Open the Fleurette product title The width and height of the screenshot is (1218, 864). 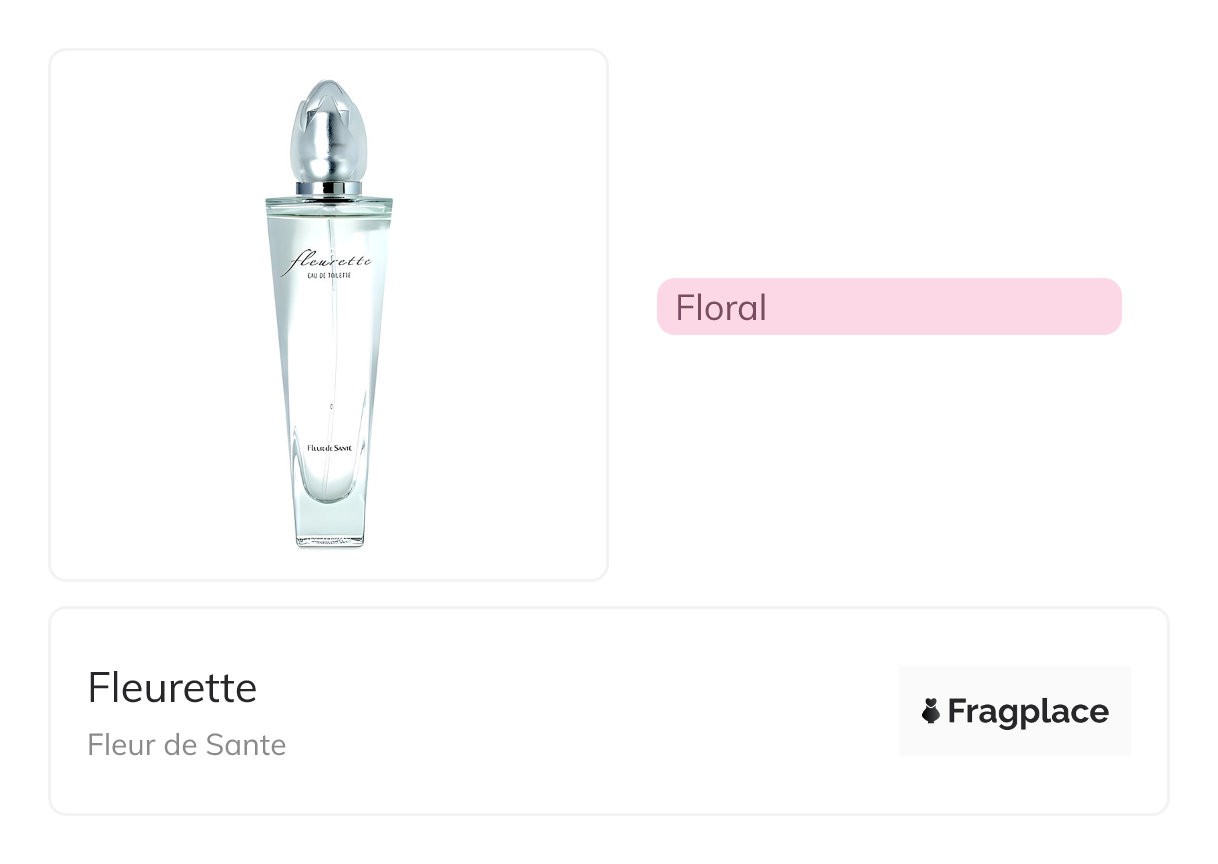172,689
